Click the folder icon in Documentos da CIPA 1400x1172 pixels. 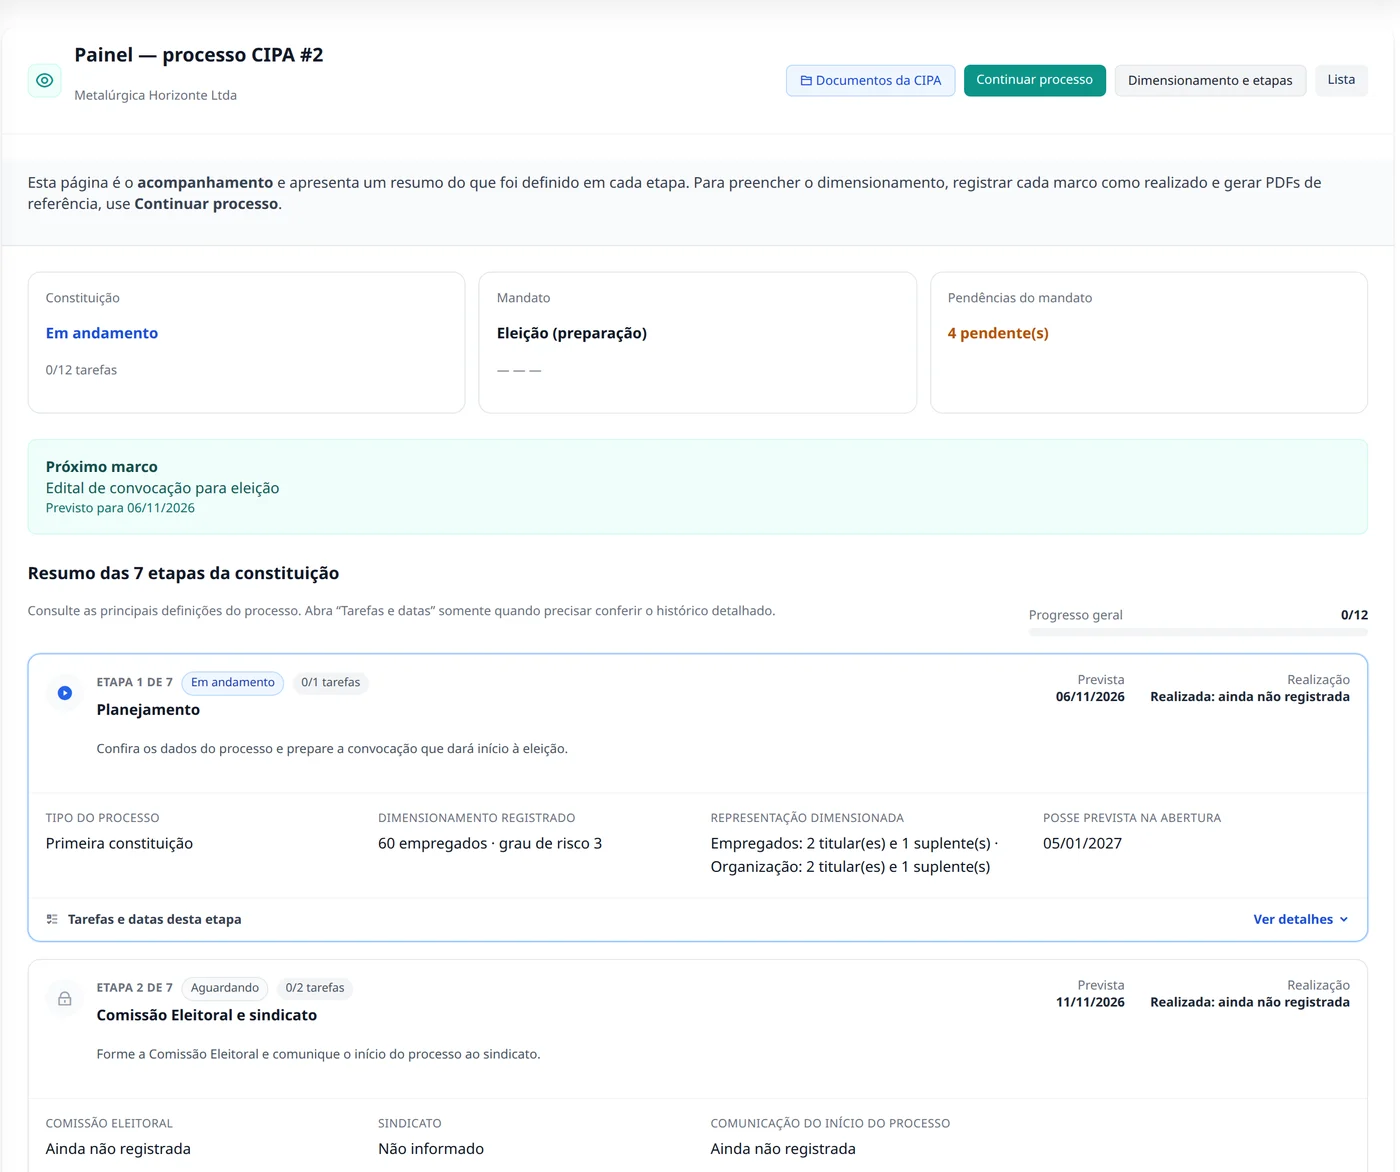[806, 81]
